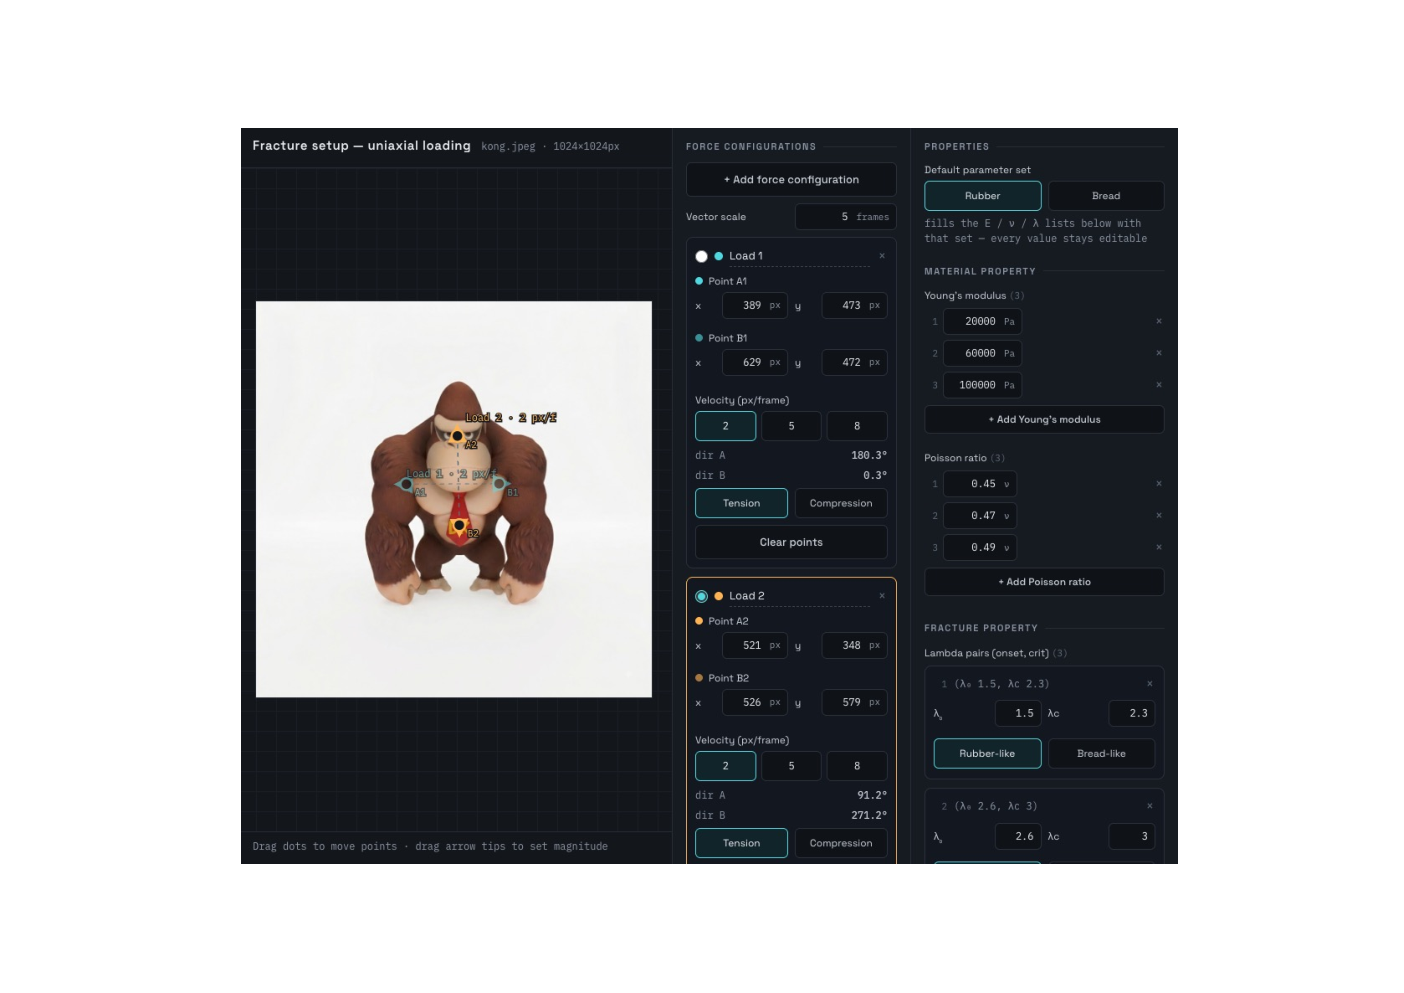Viewport: 1404px width, 993px height.
Task: Set Load 2 to Tension mode
Action: tap(741, 843)
